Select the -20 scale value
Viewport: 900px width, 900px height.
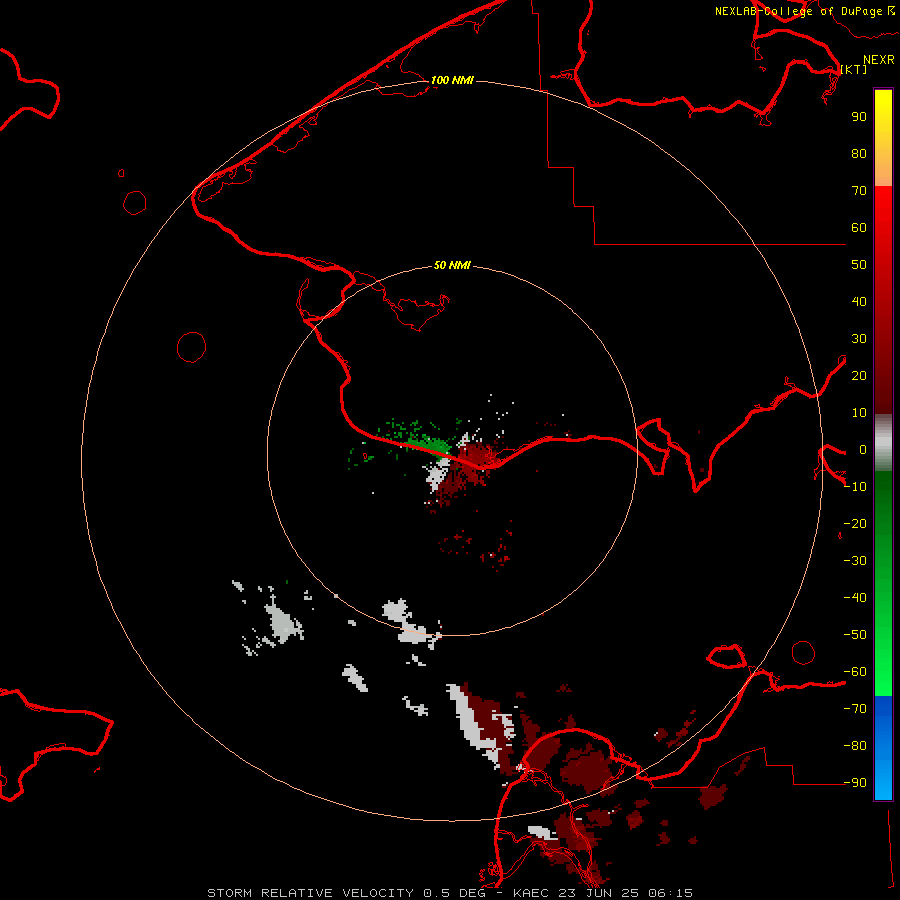(x=855, y=523)
